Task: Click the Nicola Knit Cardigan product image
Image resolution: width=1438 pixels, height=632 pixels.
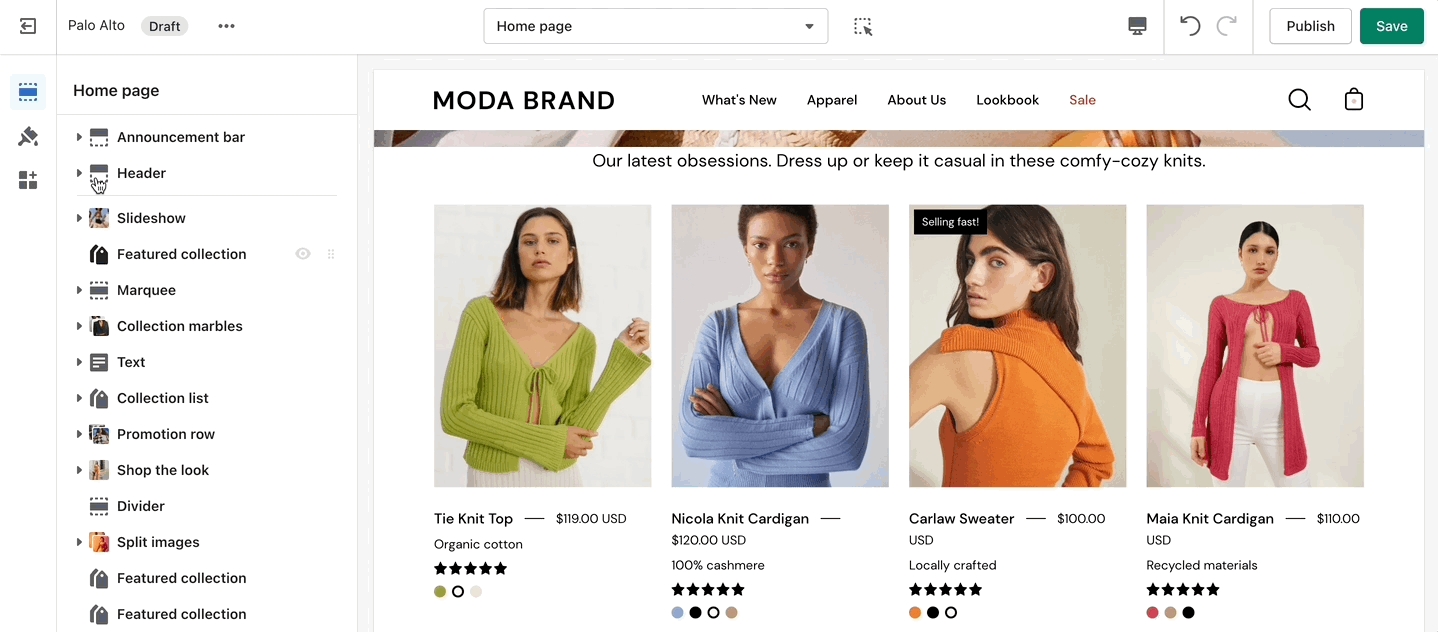Action: [780, 346]
